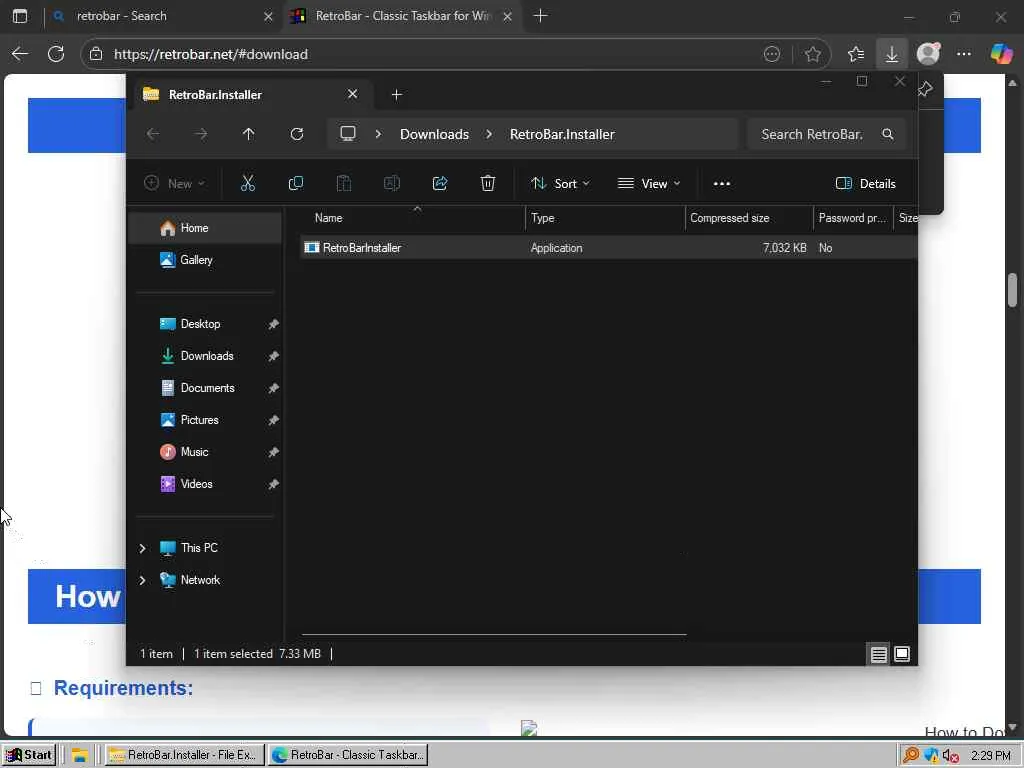Expand the chevron before Downloads in the address bar
This screenshot has height=768, width=1024.
tap(378, 134)
